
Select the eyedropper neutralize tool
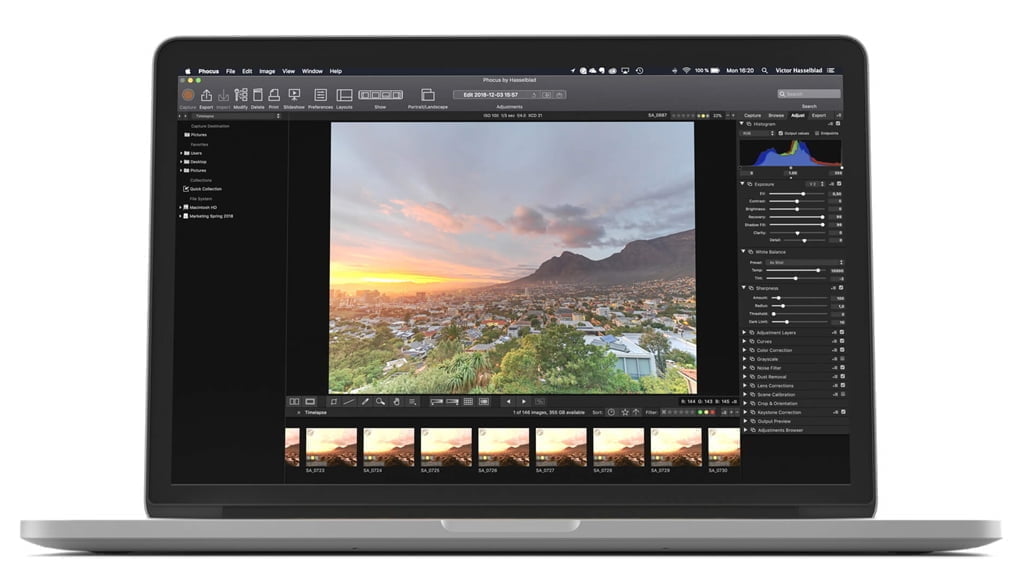(365, 402)
